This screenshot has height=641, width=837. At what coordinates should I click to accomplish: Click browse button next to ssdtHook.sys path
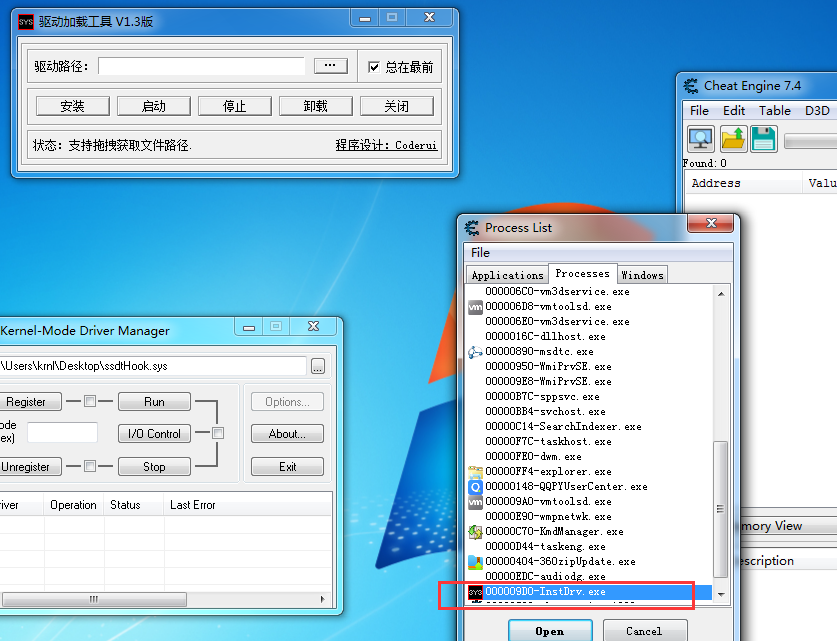point(318,367)
